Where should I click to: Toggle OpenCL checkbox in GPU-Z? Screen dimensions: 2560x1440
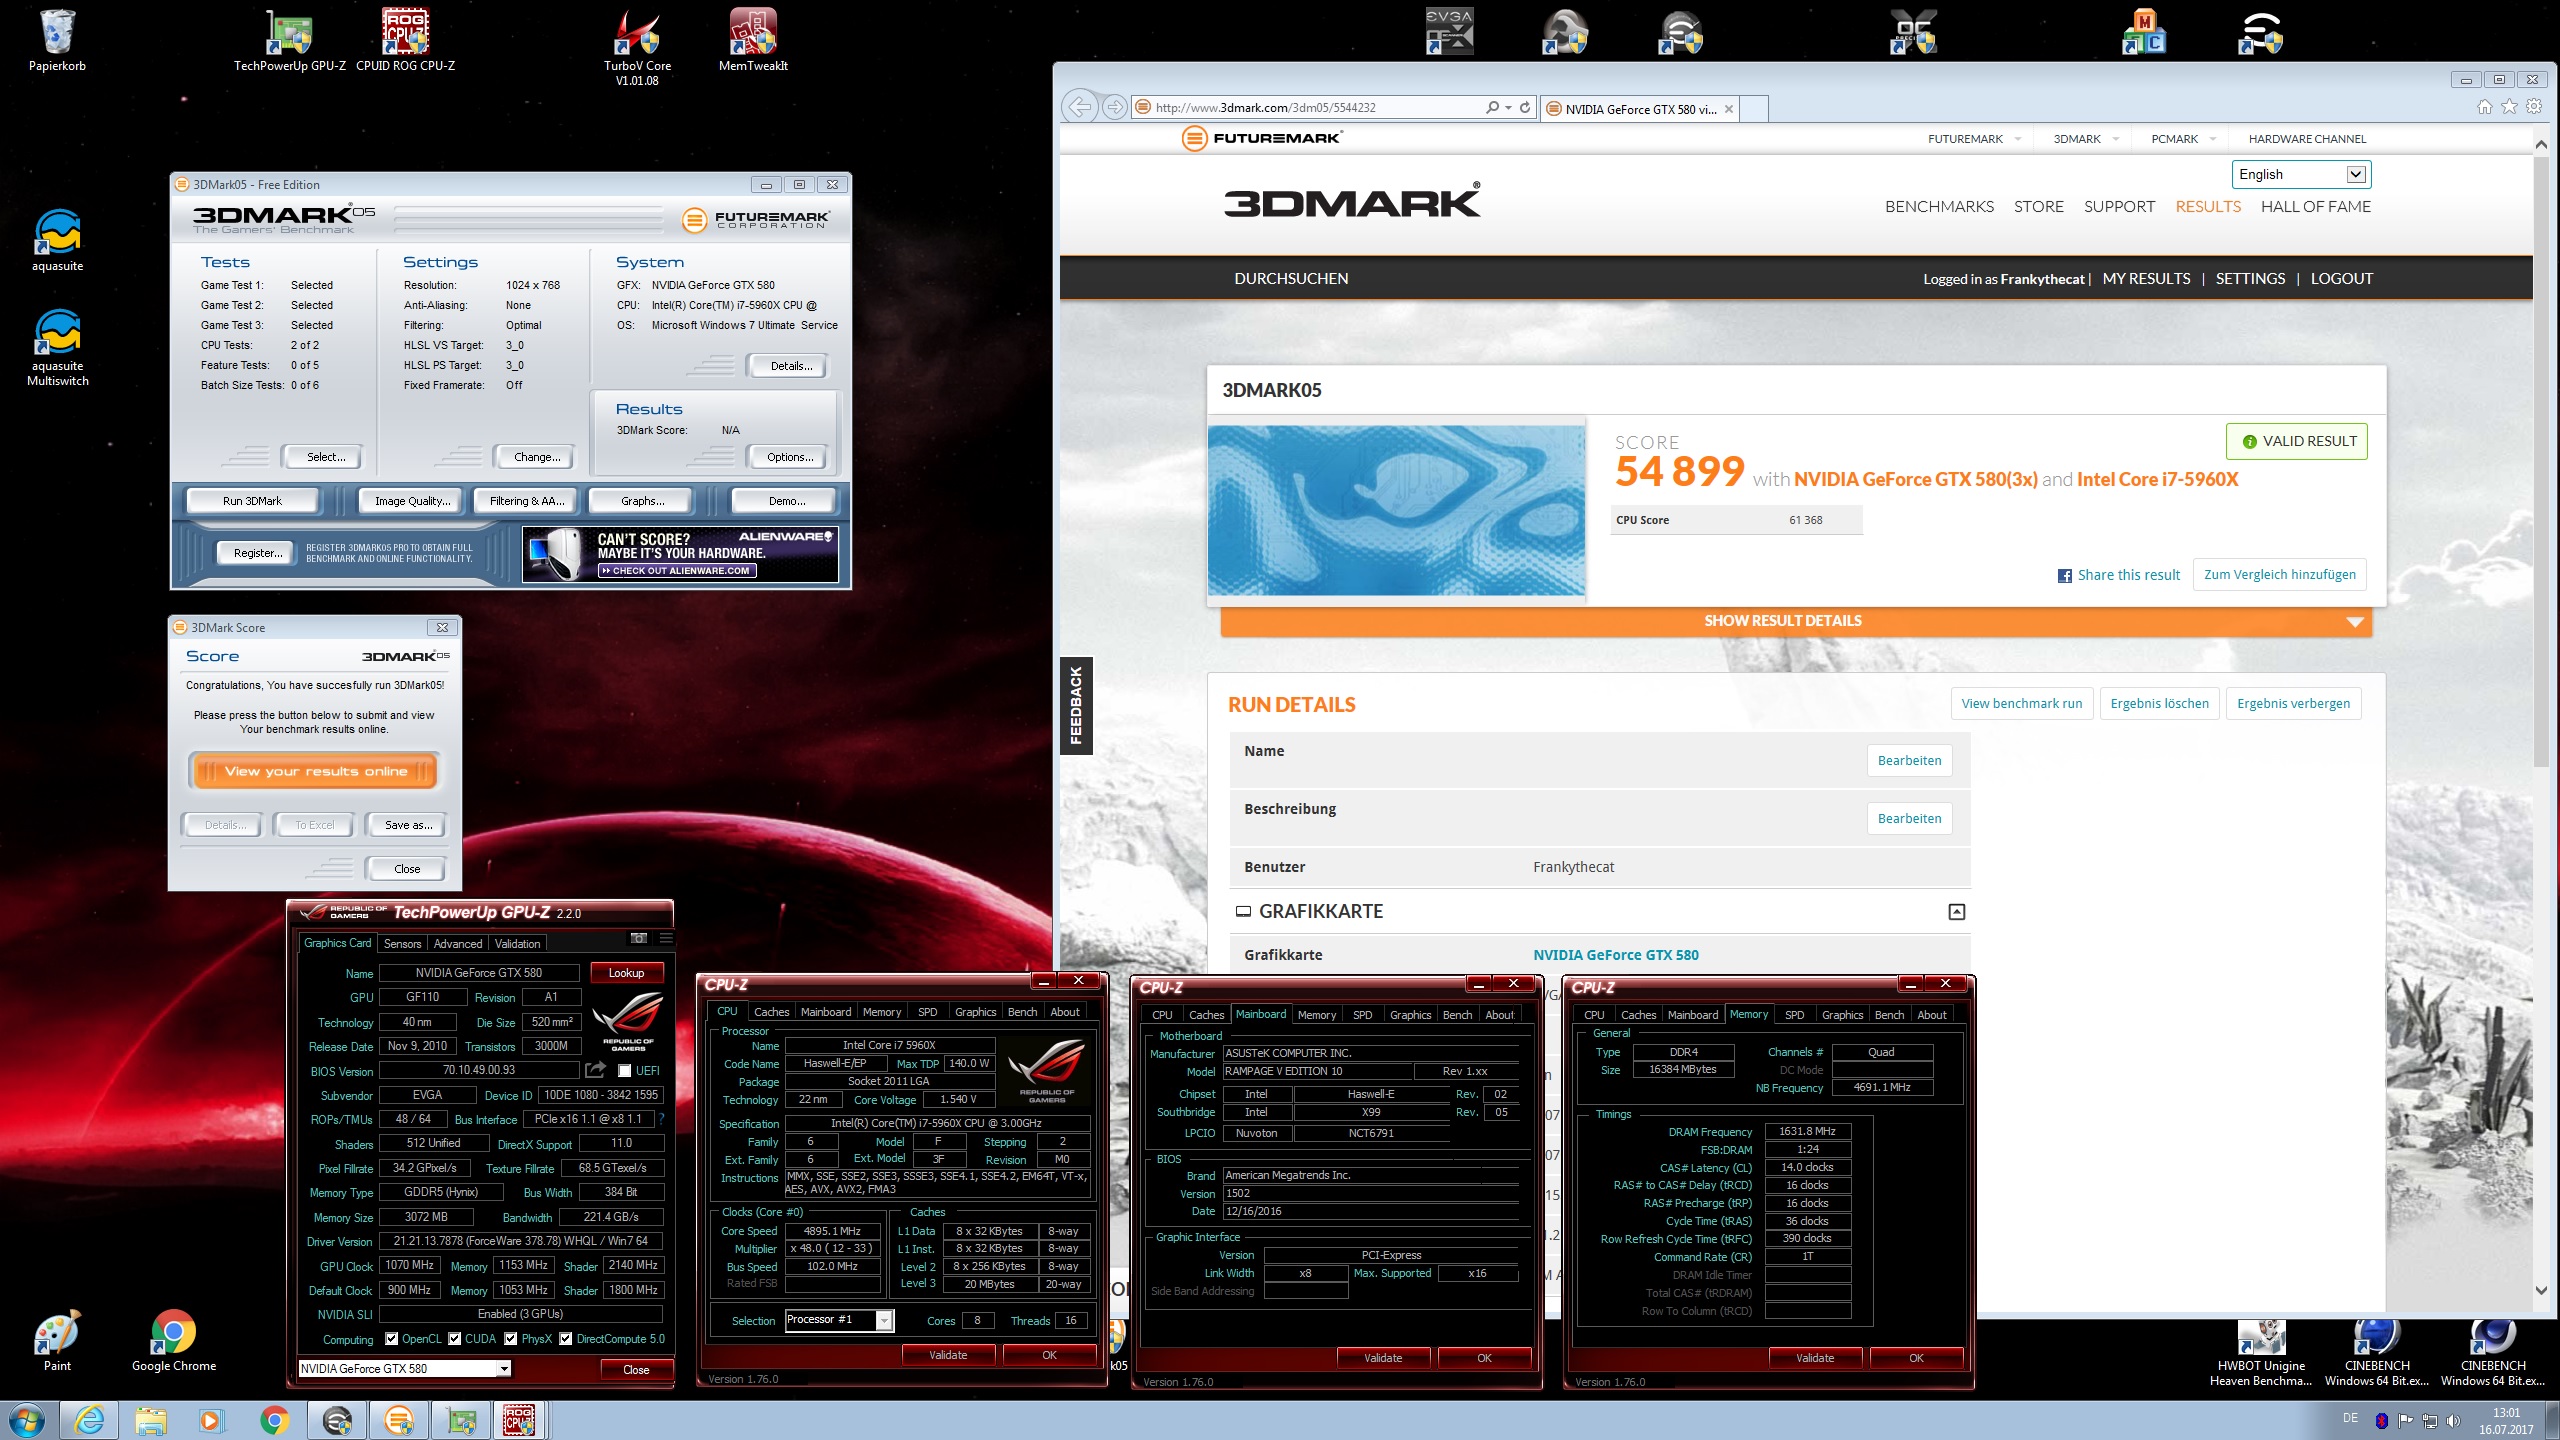(x=392, y=1339)
